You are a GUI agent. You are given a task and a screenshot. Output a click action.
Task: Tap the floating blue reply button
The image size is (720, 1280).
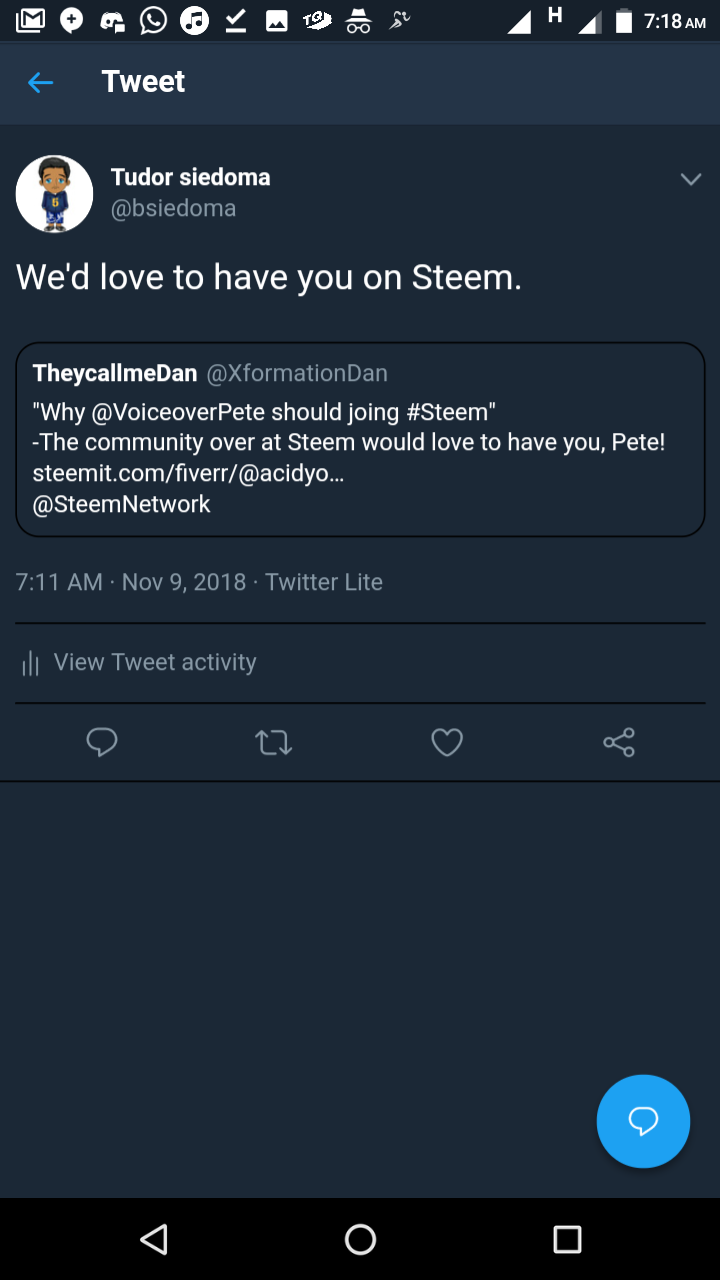tap(643, 1121)
